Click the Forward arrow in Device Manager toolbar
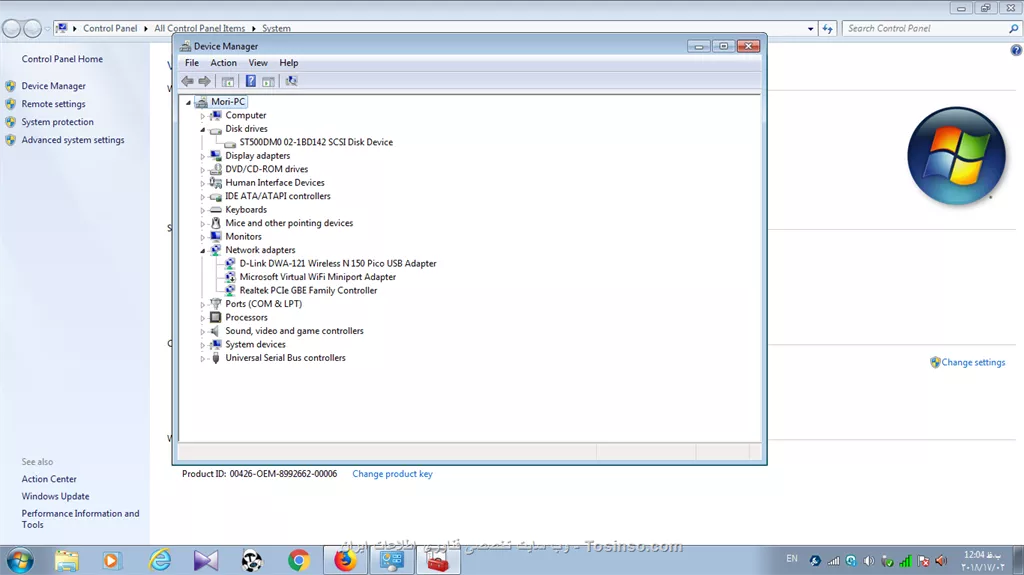This screenshot has height=575, width=1024. 204,81
